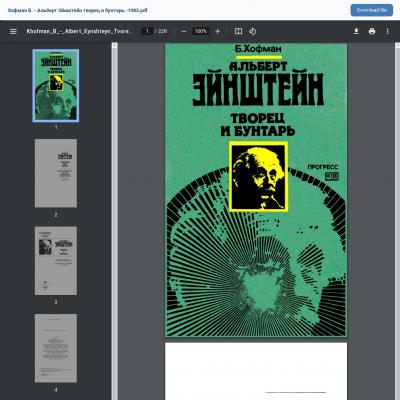Click the zoom in plus icon
This screenshot has width=400, height=400.
pos(218,31)
